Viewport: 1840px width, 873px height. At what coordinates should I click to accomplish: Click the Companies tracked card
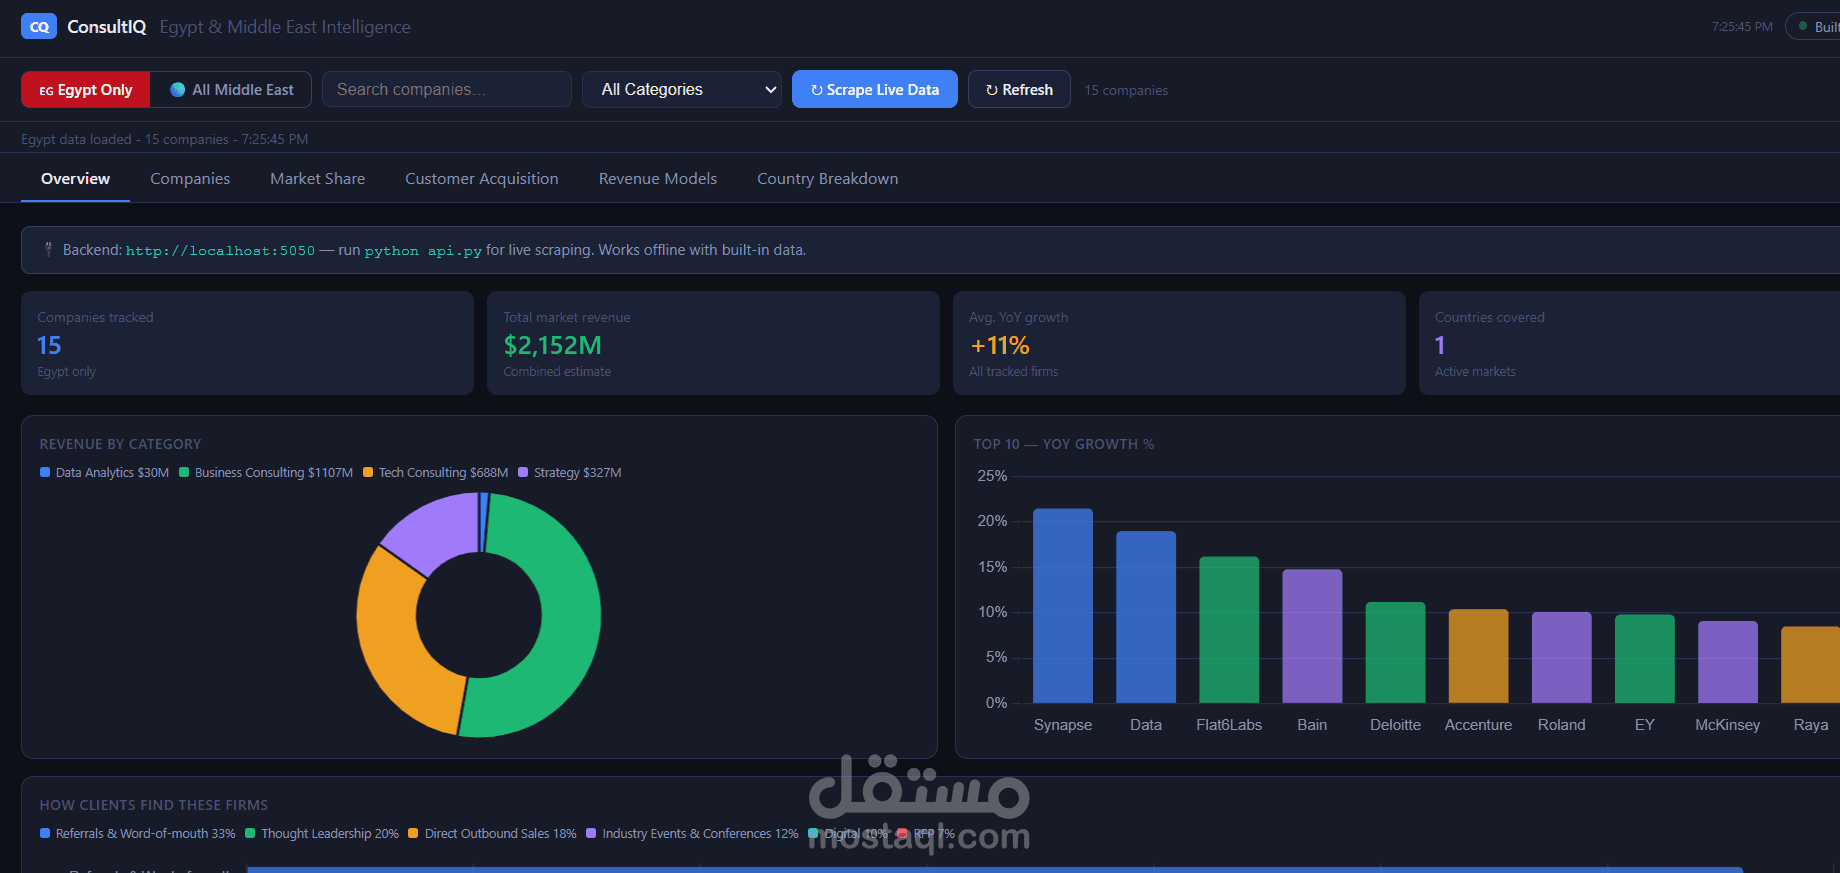tap(247, 343)
